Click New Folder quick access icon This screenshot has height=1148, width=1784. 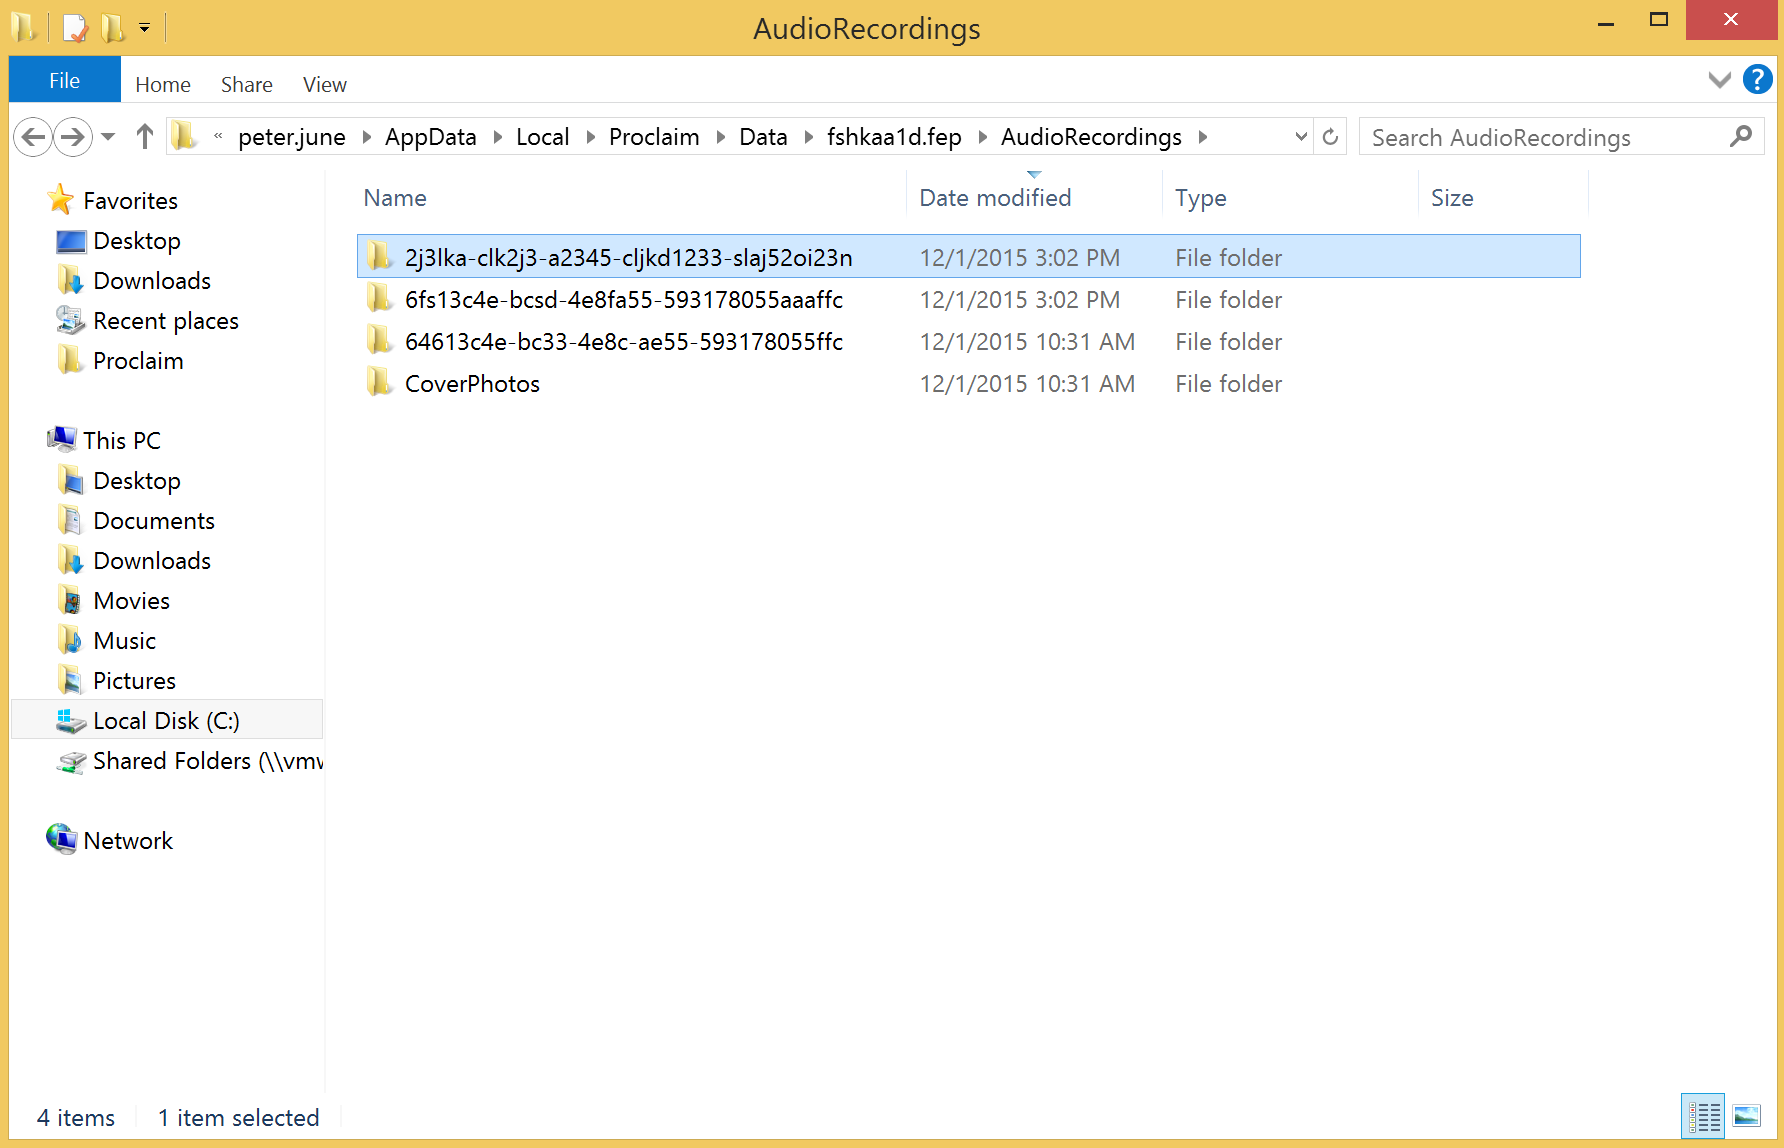coord(112,28)
